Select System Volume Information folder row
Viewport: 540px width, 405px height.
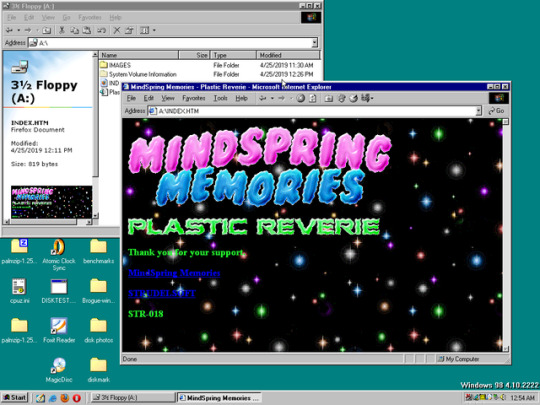tap(138, 74)
